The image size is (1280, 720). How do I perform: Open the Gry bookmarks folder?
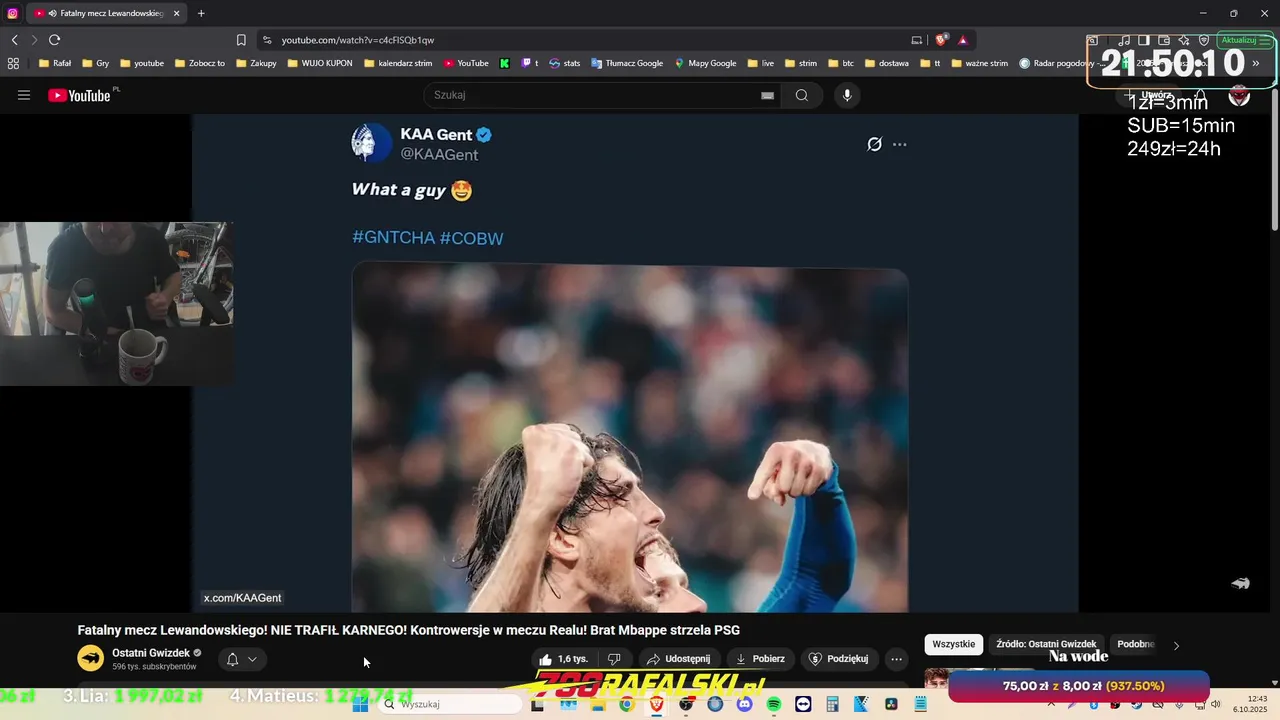[x=96, y=63]
